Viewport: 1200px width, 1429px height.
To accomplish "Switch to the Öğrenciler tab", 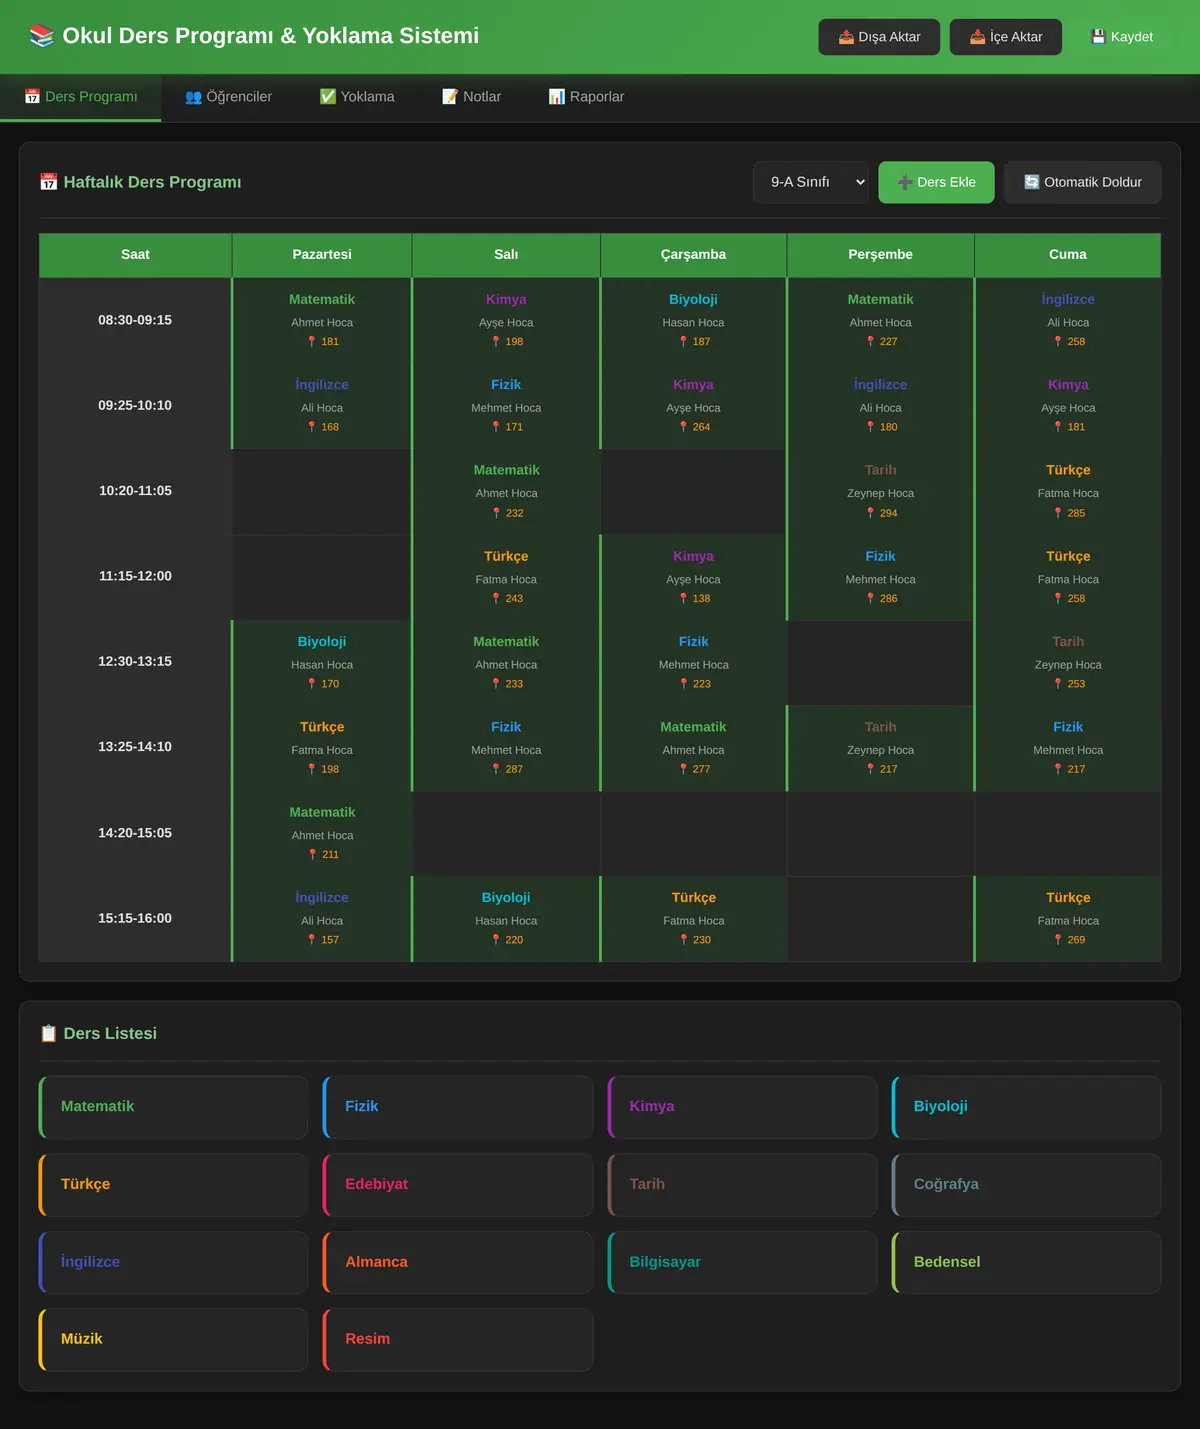I will click(228, 97).
